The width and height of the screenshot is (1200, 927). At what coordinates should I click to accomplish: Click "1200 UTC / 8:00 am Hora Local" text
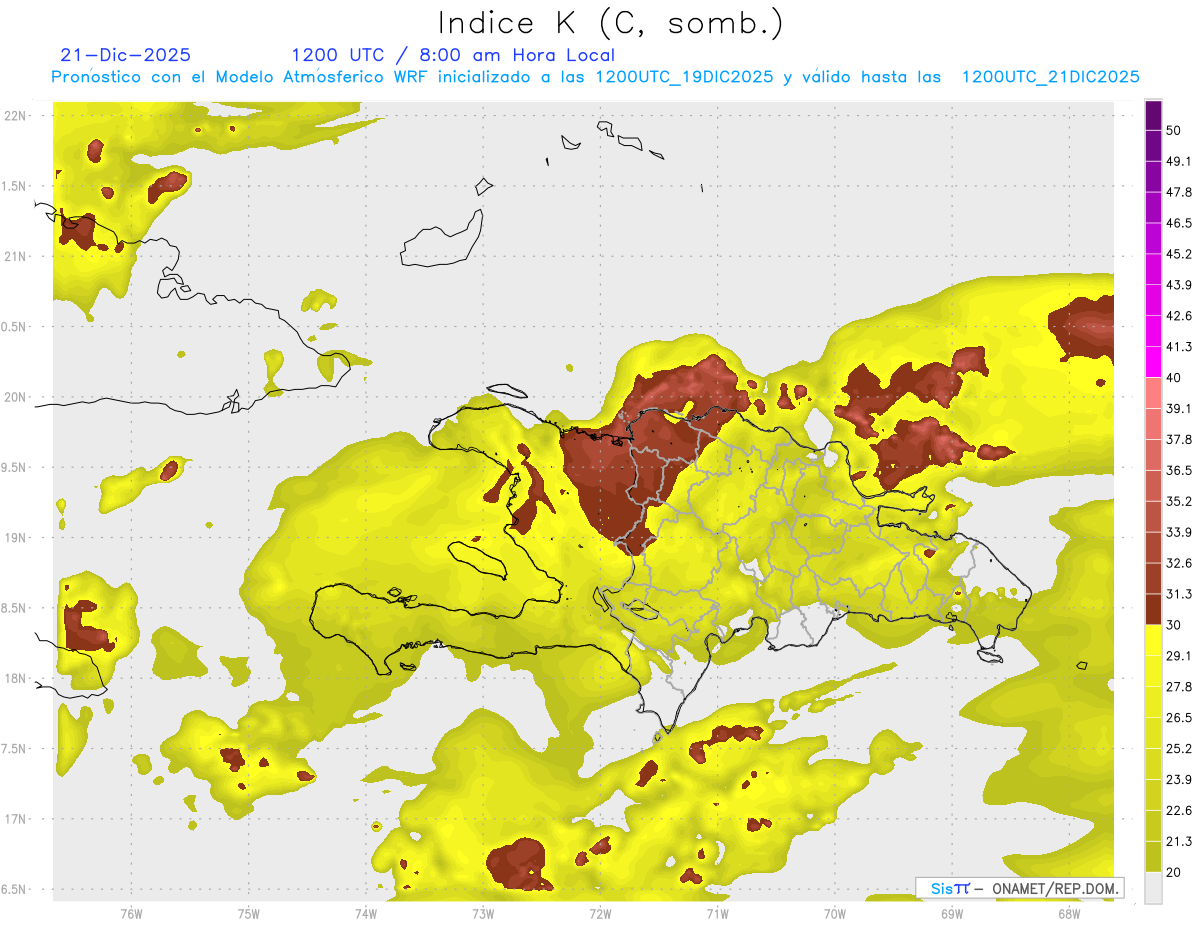click(x=453, y=56)
